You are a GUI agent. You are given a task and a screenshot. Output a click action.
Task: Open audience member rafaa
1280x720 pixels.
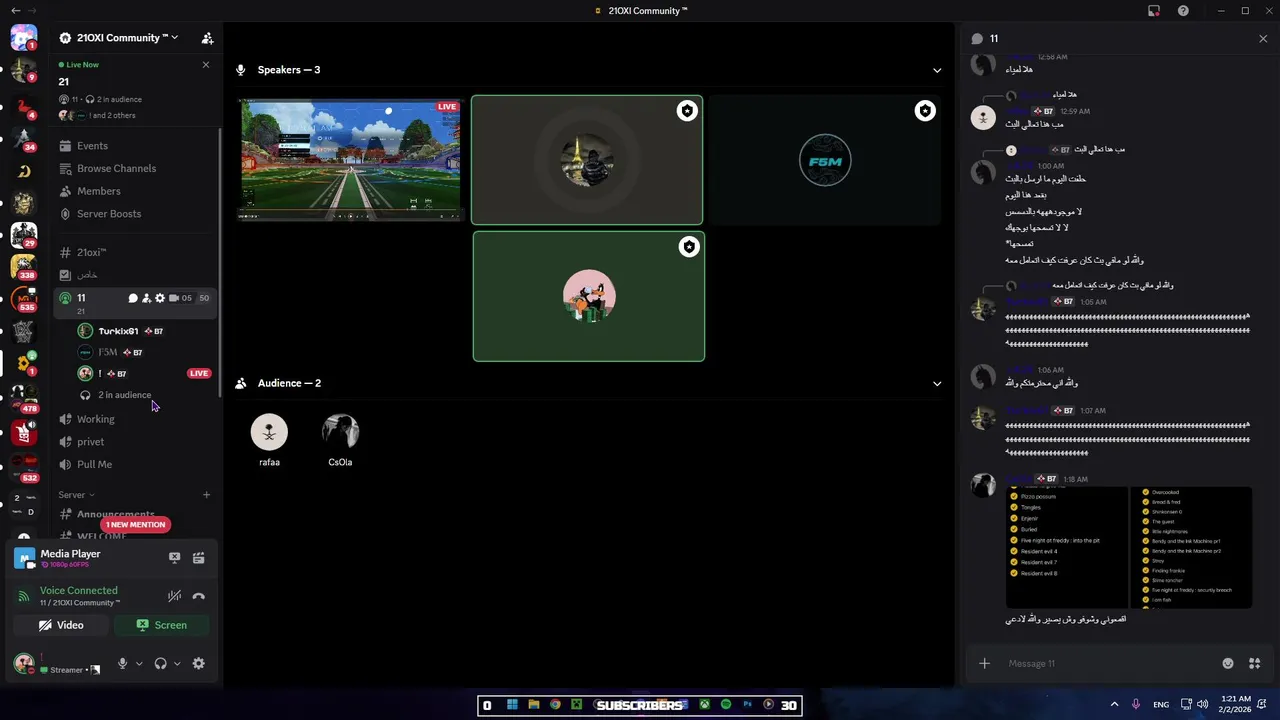pos(269,440)
